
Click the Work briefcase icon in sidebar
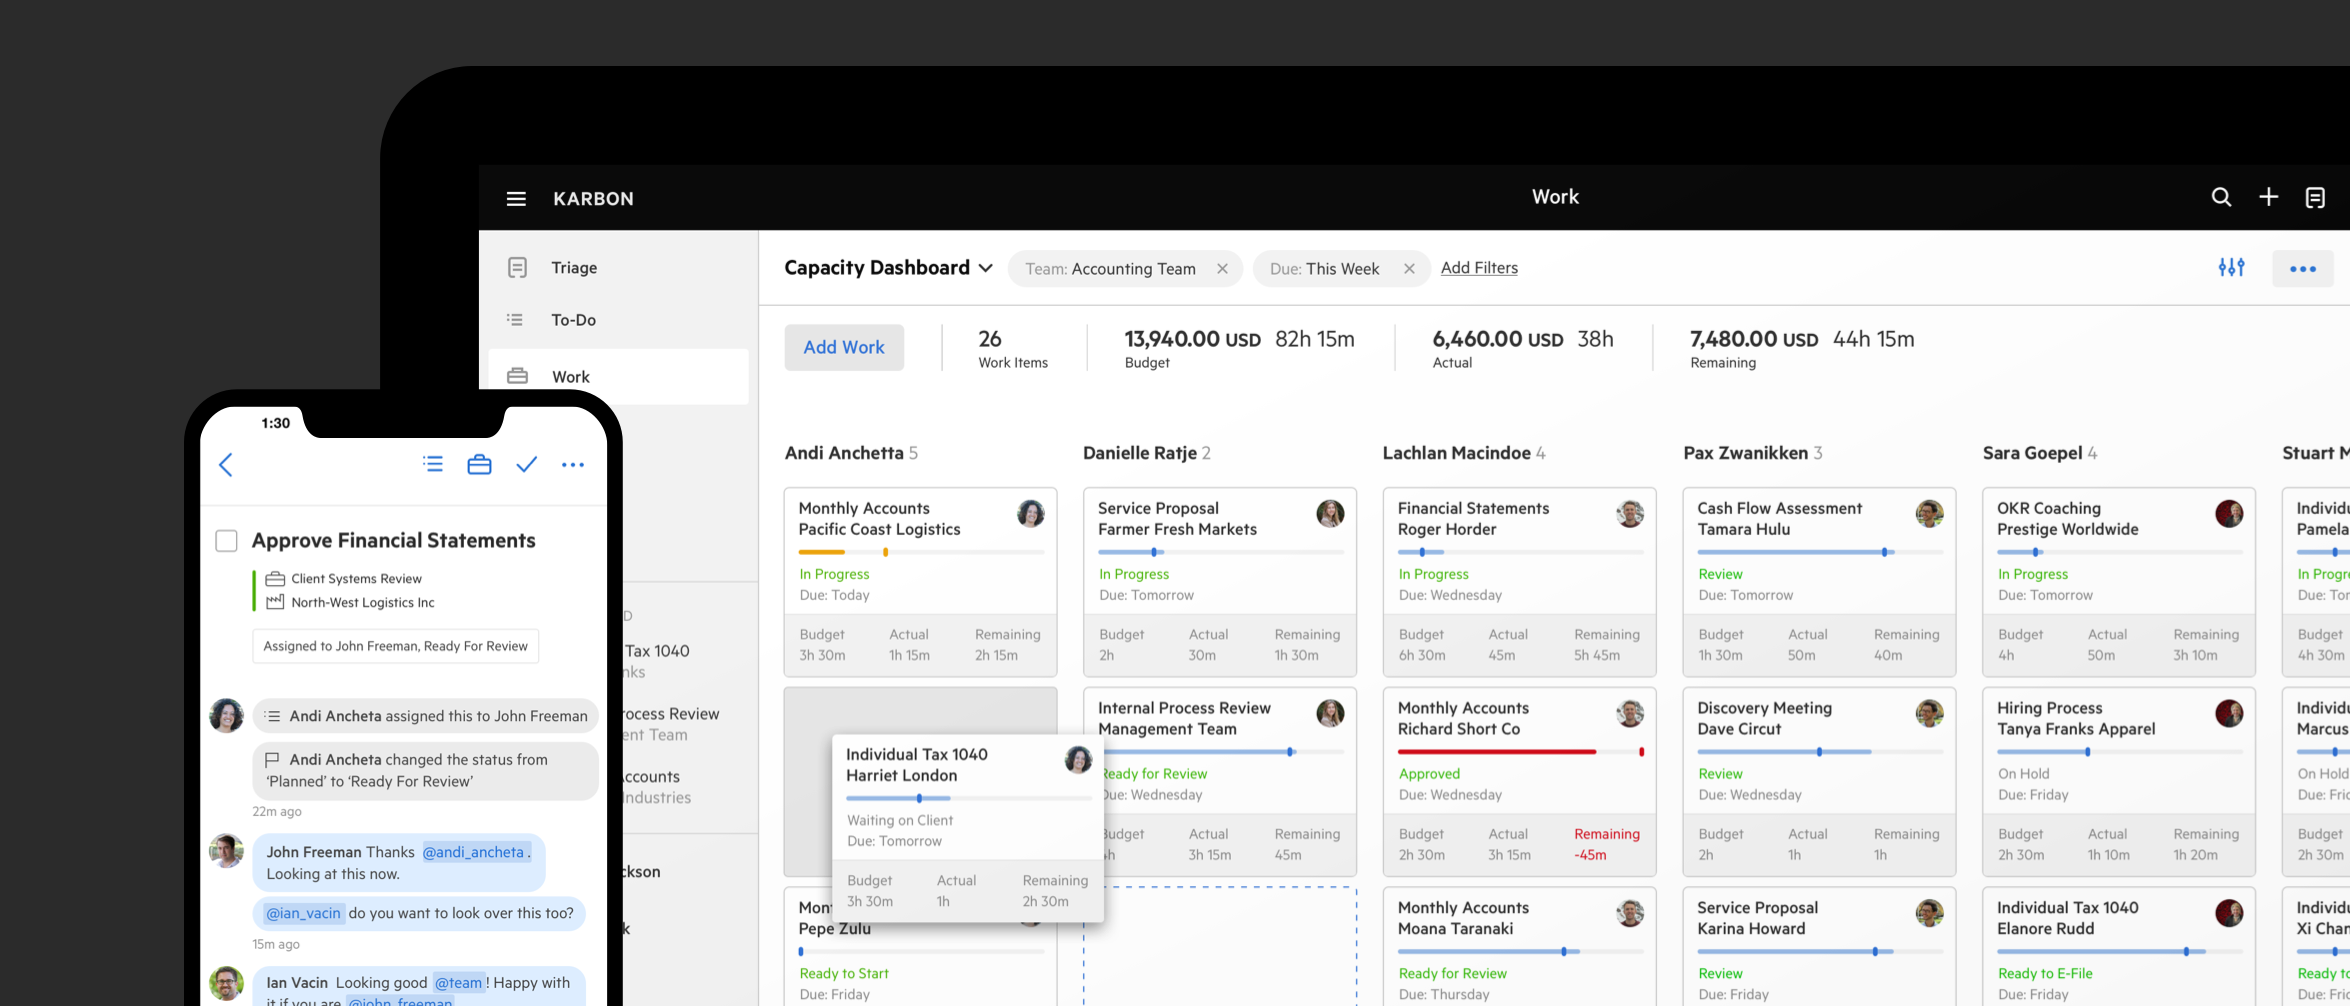pyautogui.click(x=517, y=376)
